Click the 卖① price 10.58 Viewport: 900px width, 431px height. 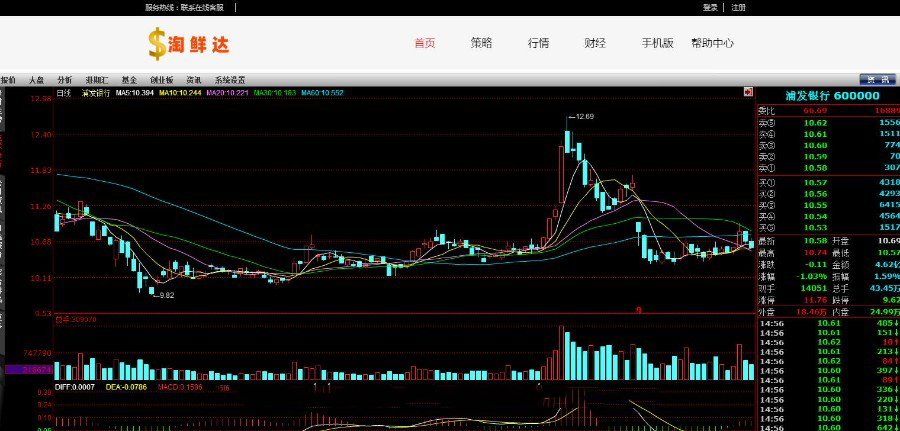point(815,168)
